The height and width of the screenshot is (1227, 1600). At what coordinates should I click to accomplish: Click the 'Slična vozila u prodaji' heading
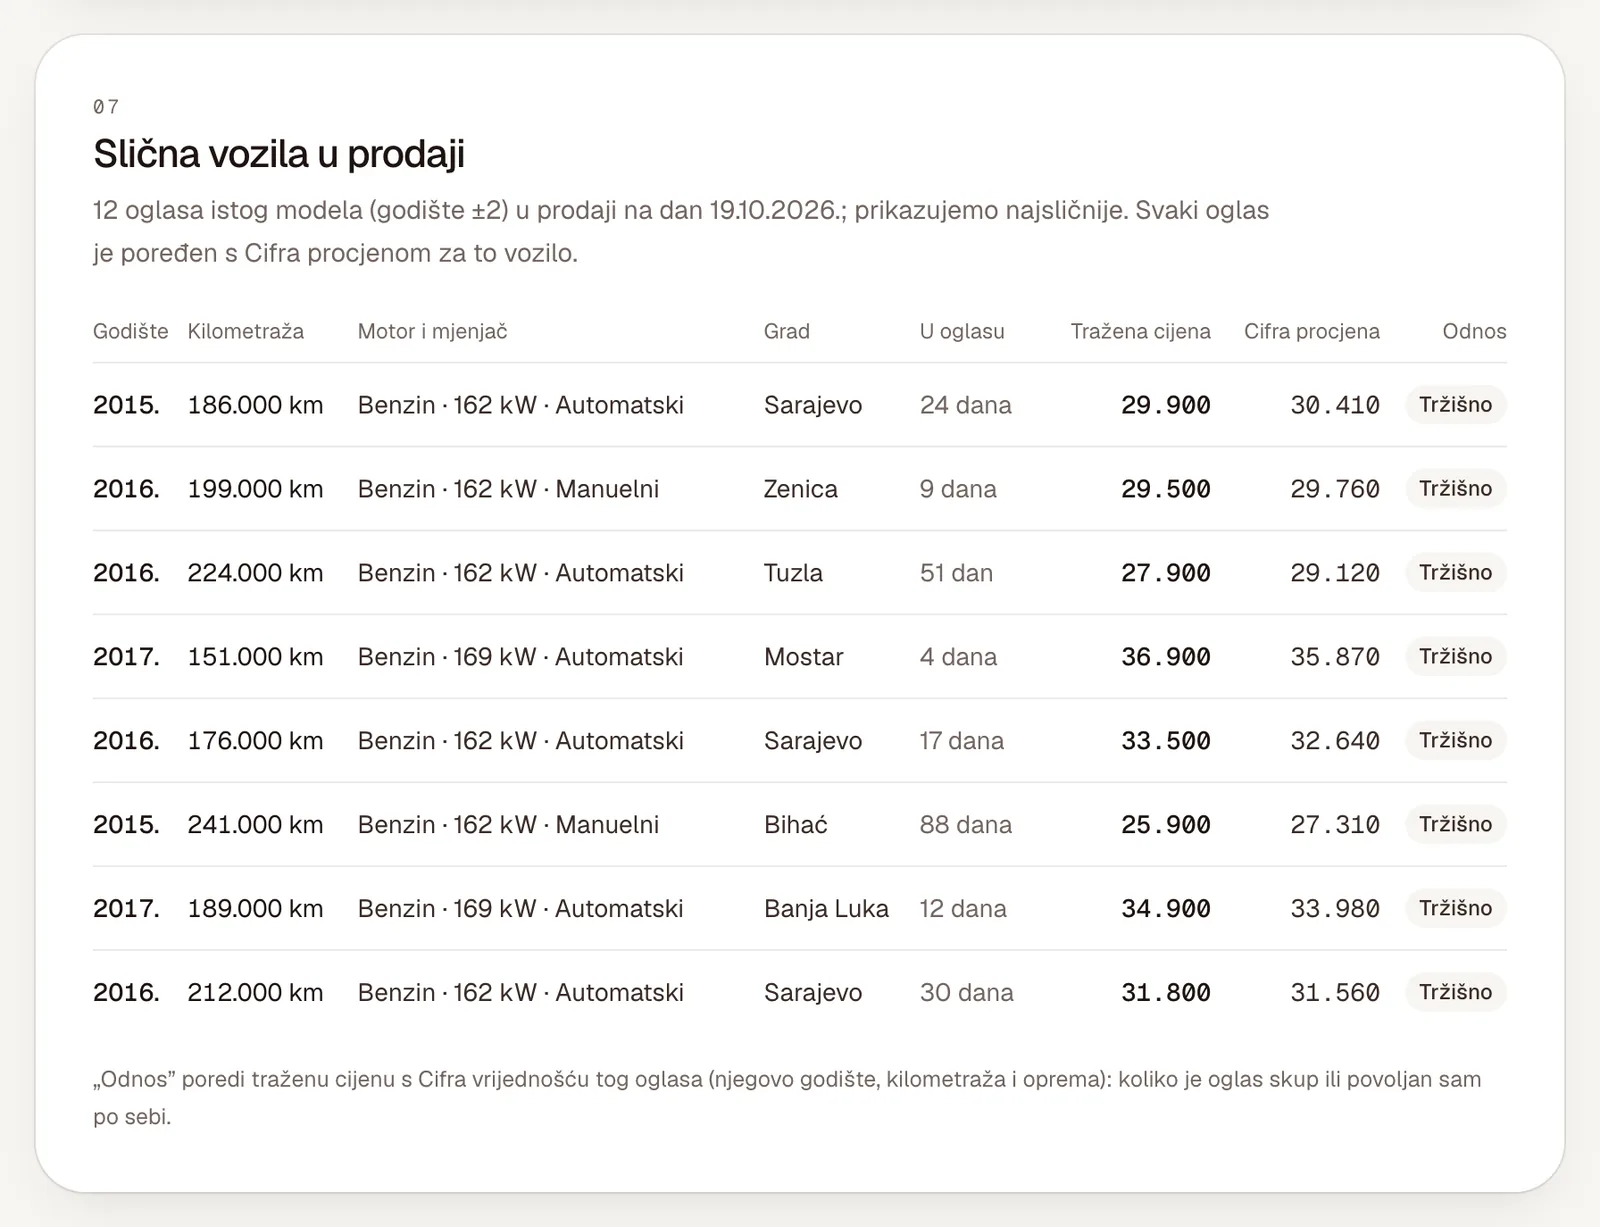coord(279,154)
